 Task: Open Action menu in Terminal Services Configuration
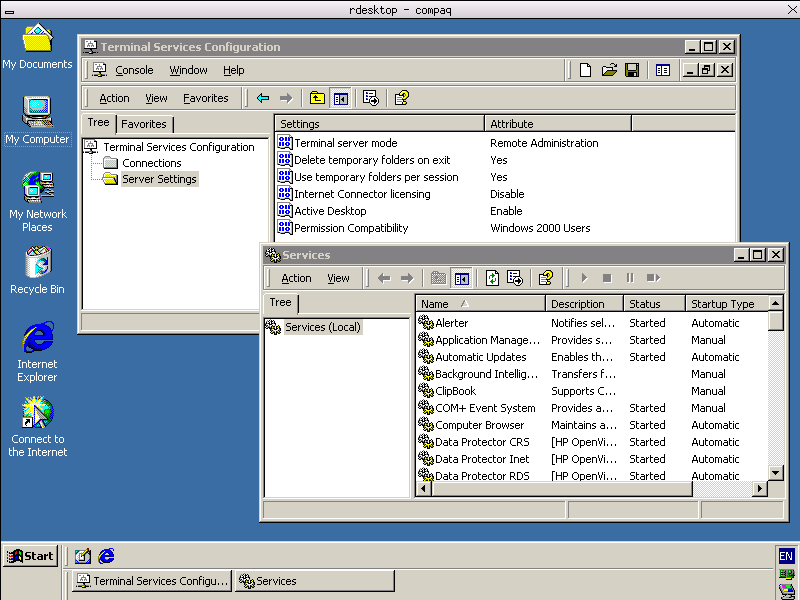click(114, 98)
